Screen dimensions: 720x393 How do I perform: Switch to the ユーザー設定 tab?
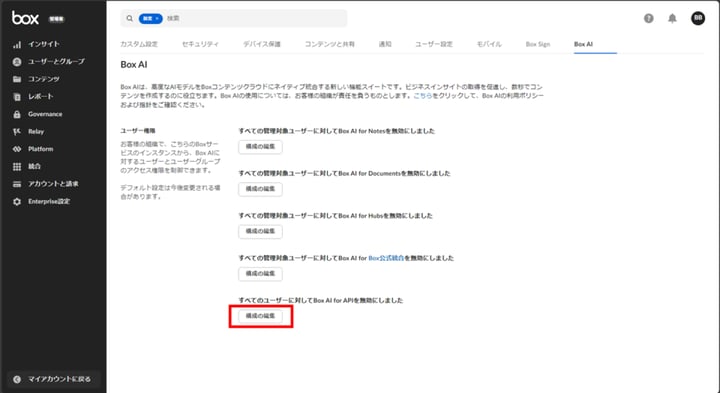(434, 44)
